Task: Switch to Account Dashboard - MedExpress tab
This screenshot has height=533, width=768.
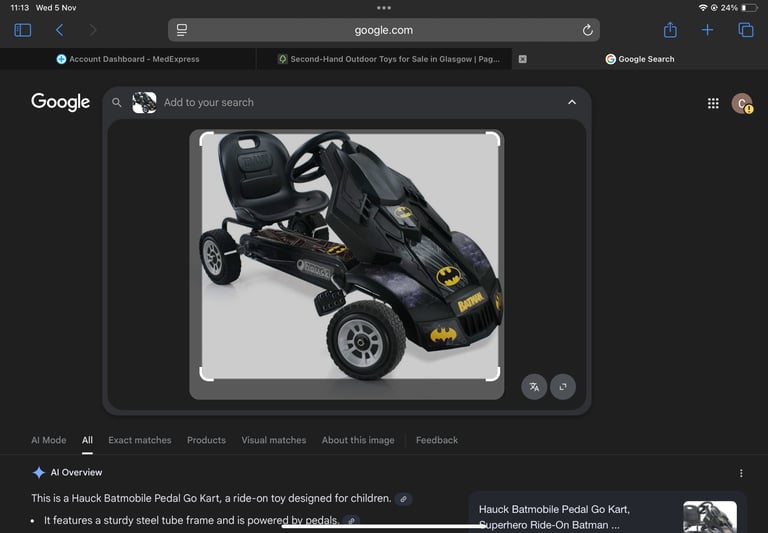Action: tap(128, 59)
